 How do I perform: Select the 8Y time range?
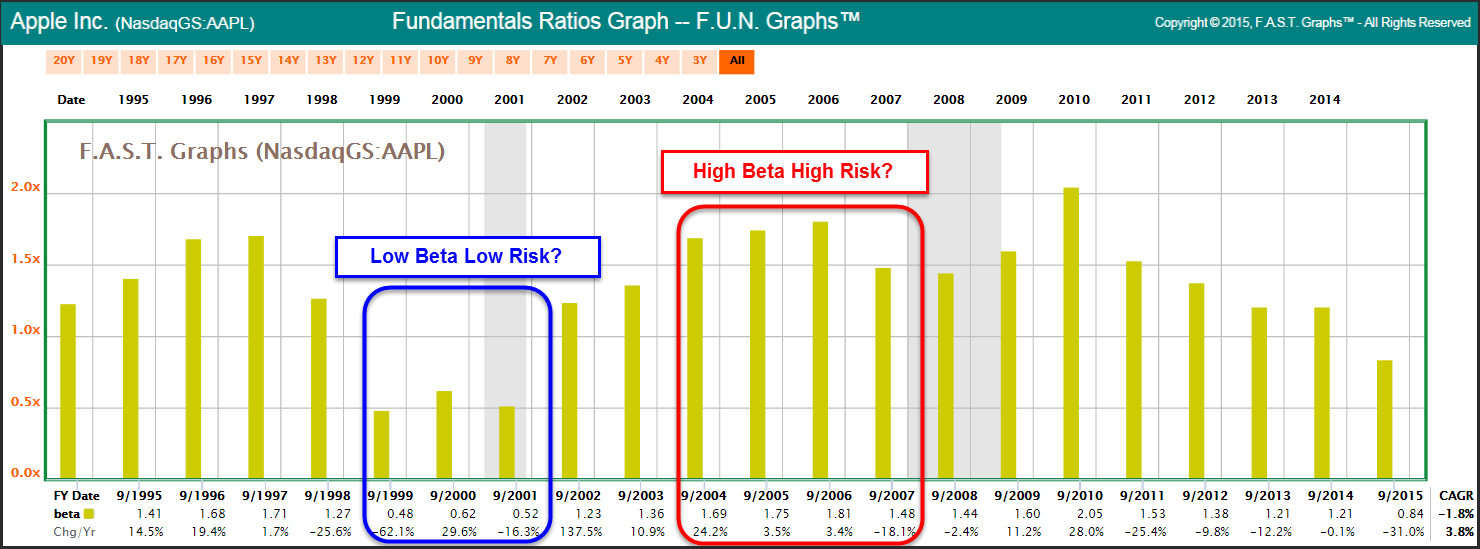pyautogui.click(x=513, y=61)
